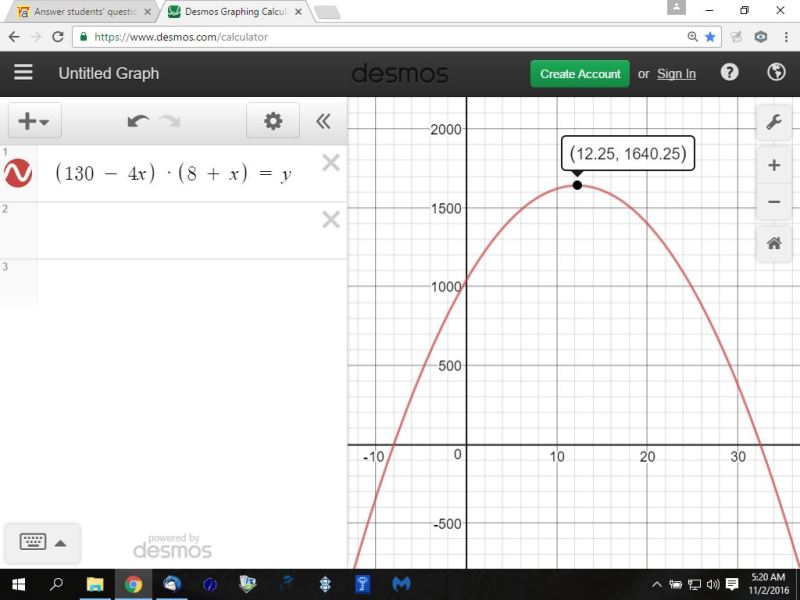The width and height of the screenshot is (800, 600).
Task: Show hidden system tray icons
Action: coord(657,584)
